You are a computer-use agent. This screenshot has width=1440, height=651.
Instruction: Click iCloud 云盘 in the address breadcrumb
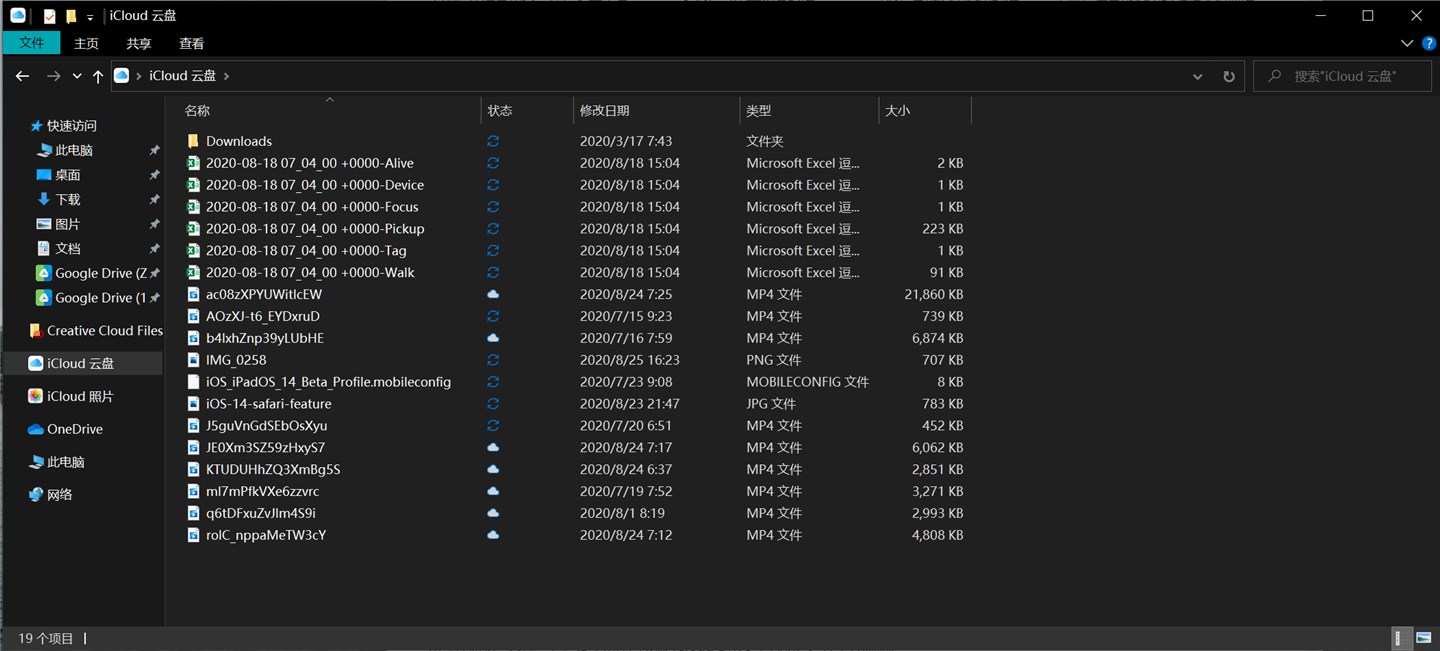tap(182, 76)
